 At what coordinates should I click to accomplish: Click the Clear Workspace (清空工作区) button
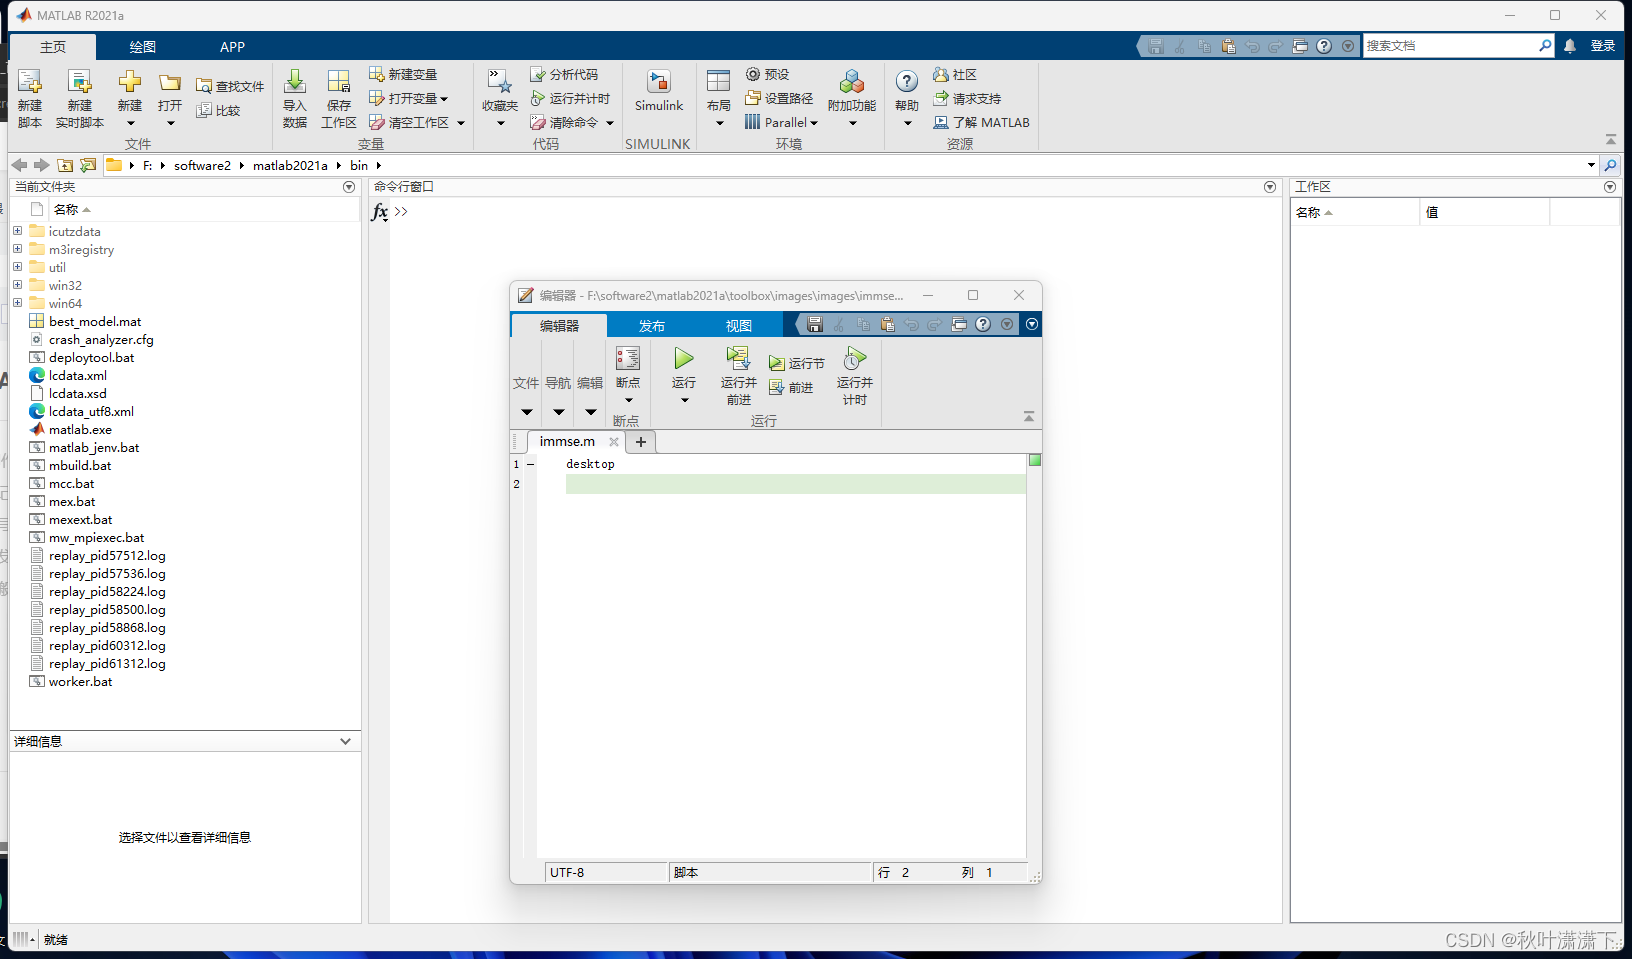[409, 123]
